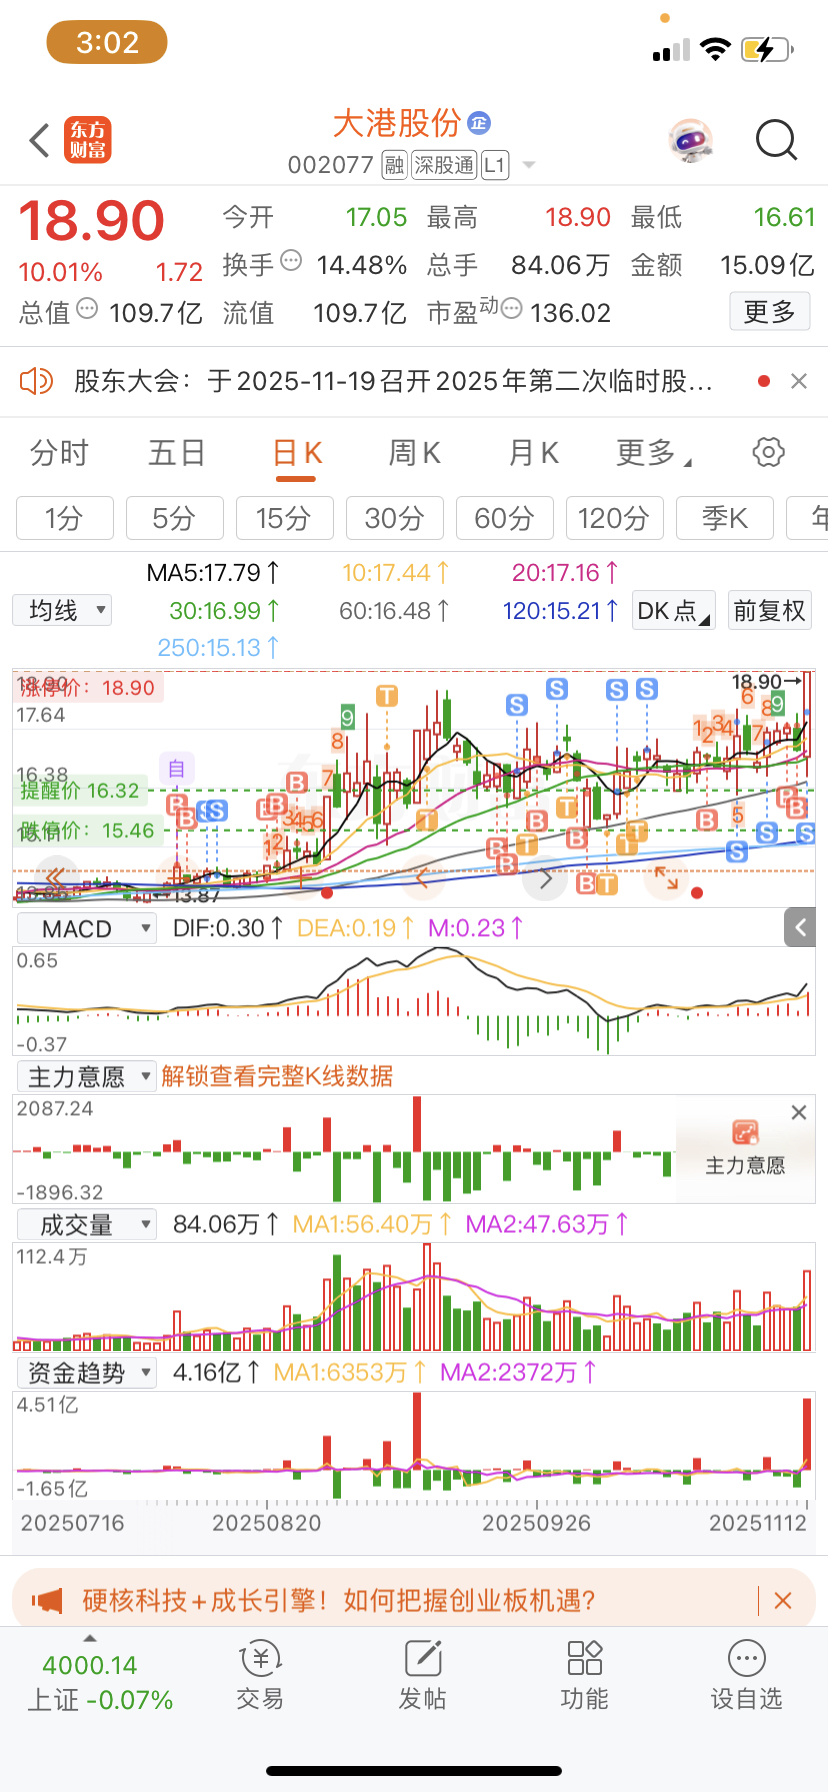Open the MACD indicator dropdown
The width and height of the screenshot is (828, 1792).
87,929
